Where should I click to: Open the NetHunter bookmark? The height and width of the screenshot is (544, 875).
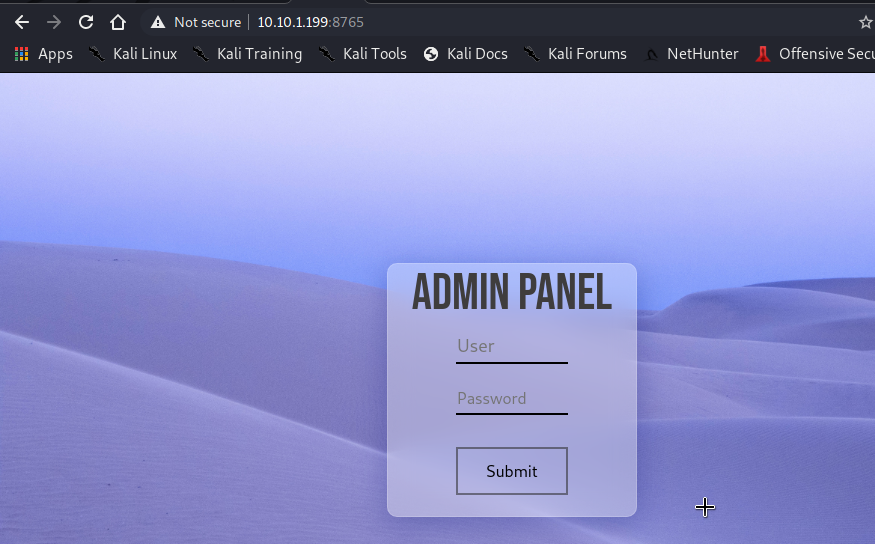(703, 54)
